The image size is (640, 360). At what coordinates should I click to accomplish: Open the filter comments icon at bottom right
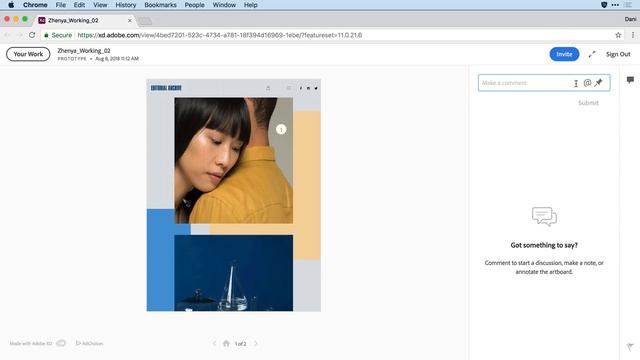tap(630, 347)
